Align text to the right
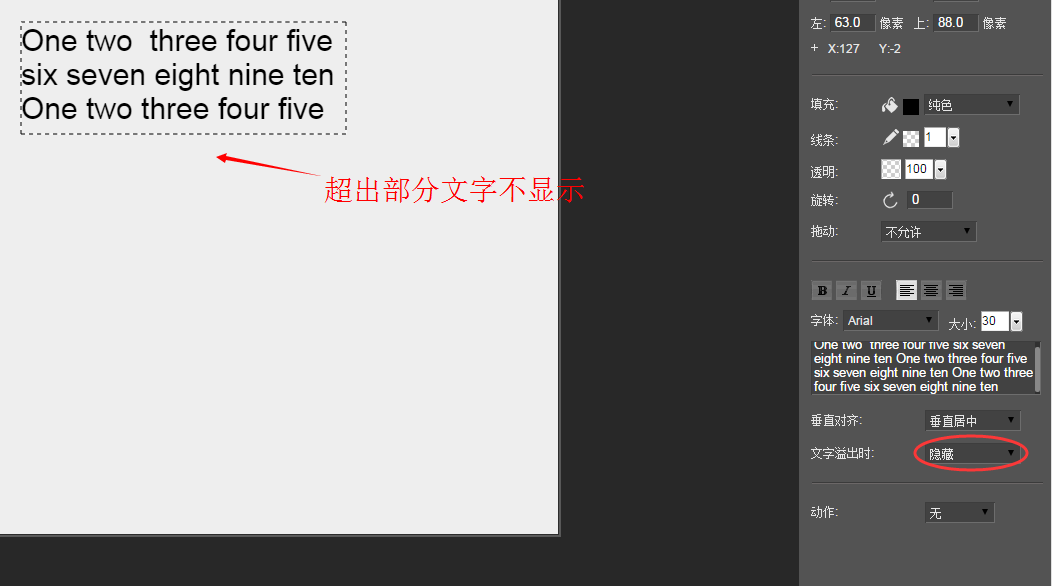Image resolution: width=1052 pixels, height=586 pixels. click(955, 291)
